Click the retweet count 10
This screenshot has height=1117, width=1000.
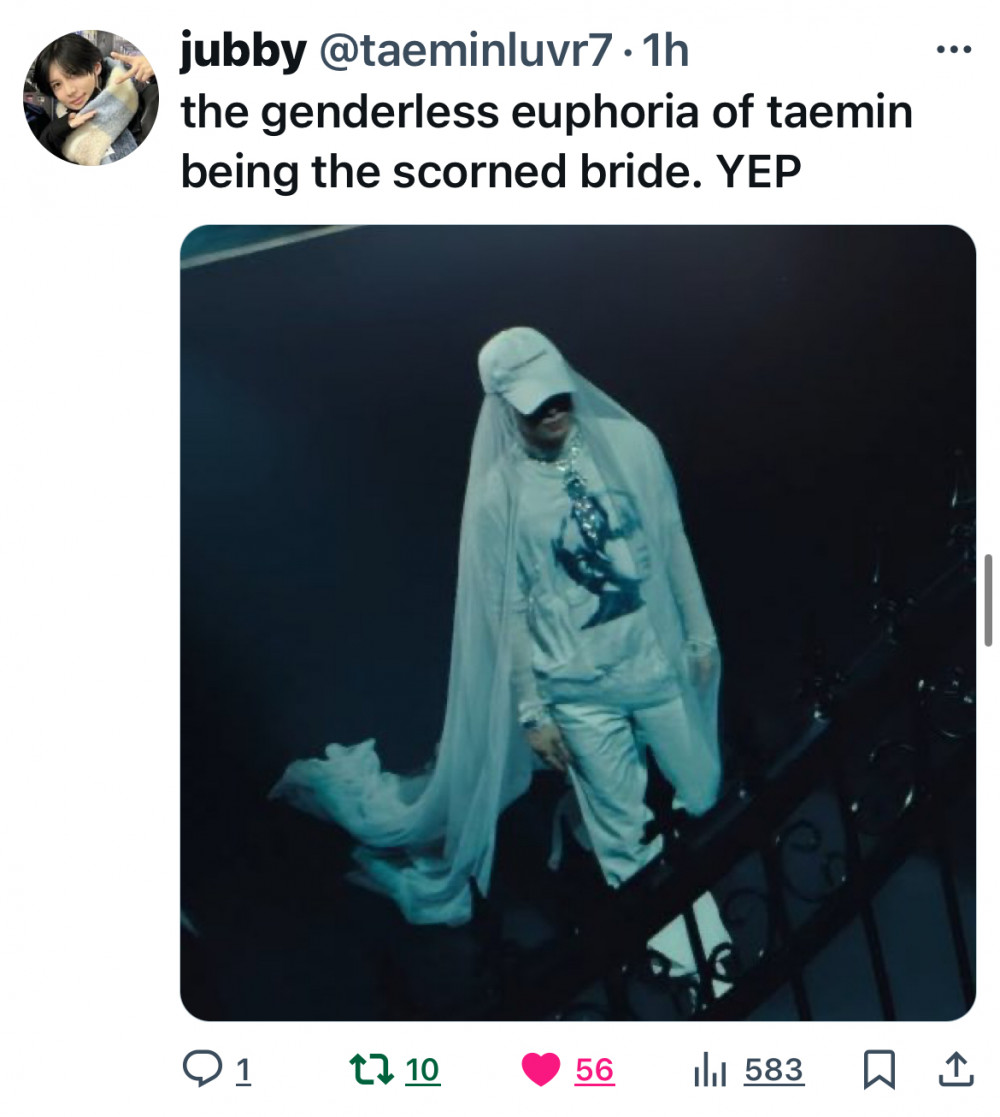(422, 1070)
